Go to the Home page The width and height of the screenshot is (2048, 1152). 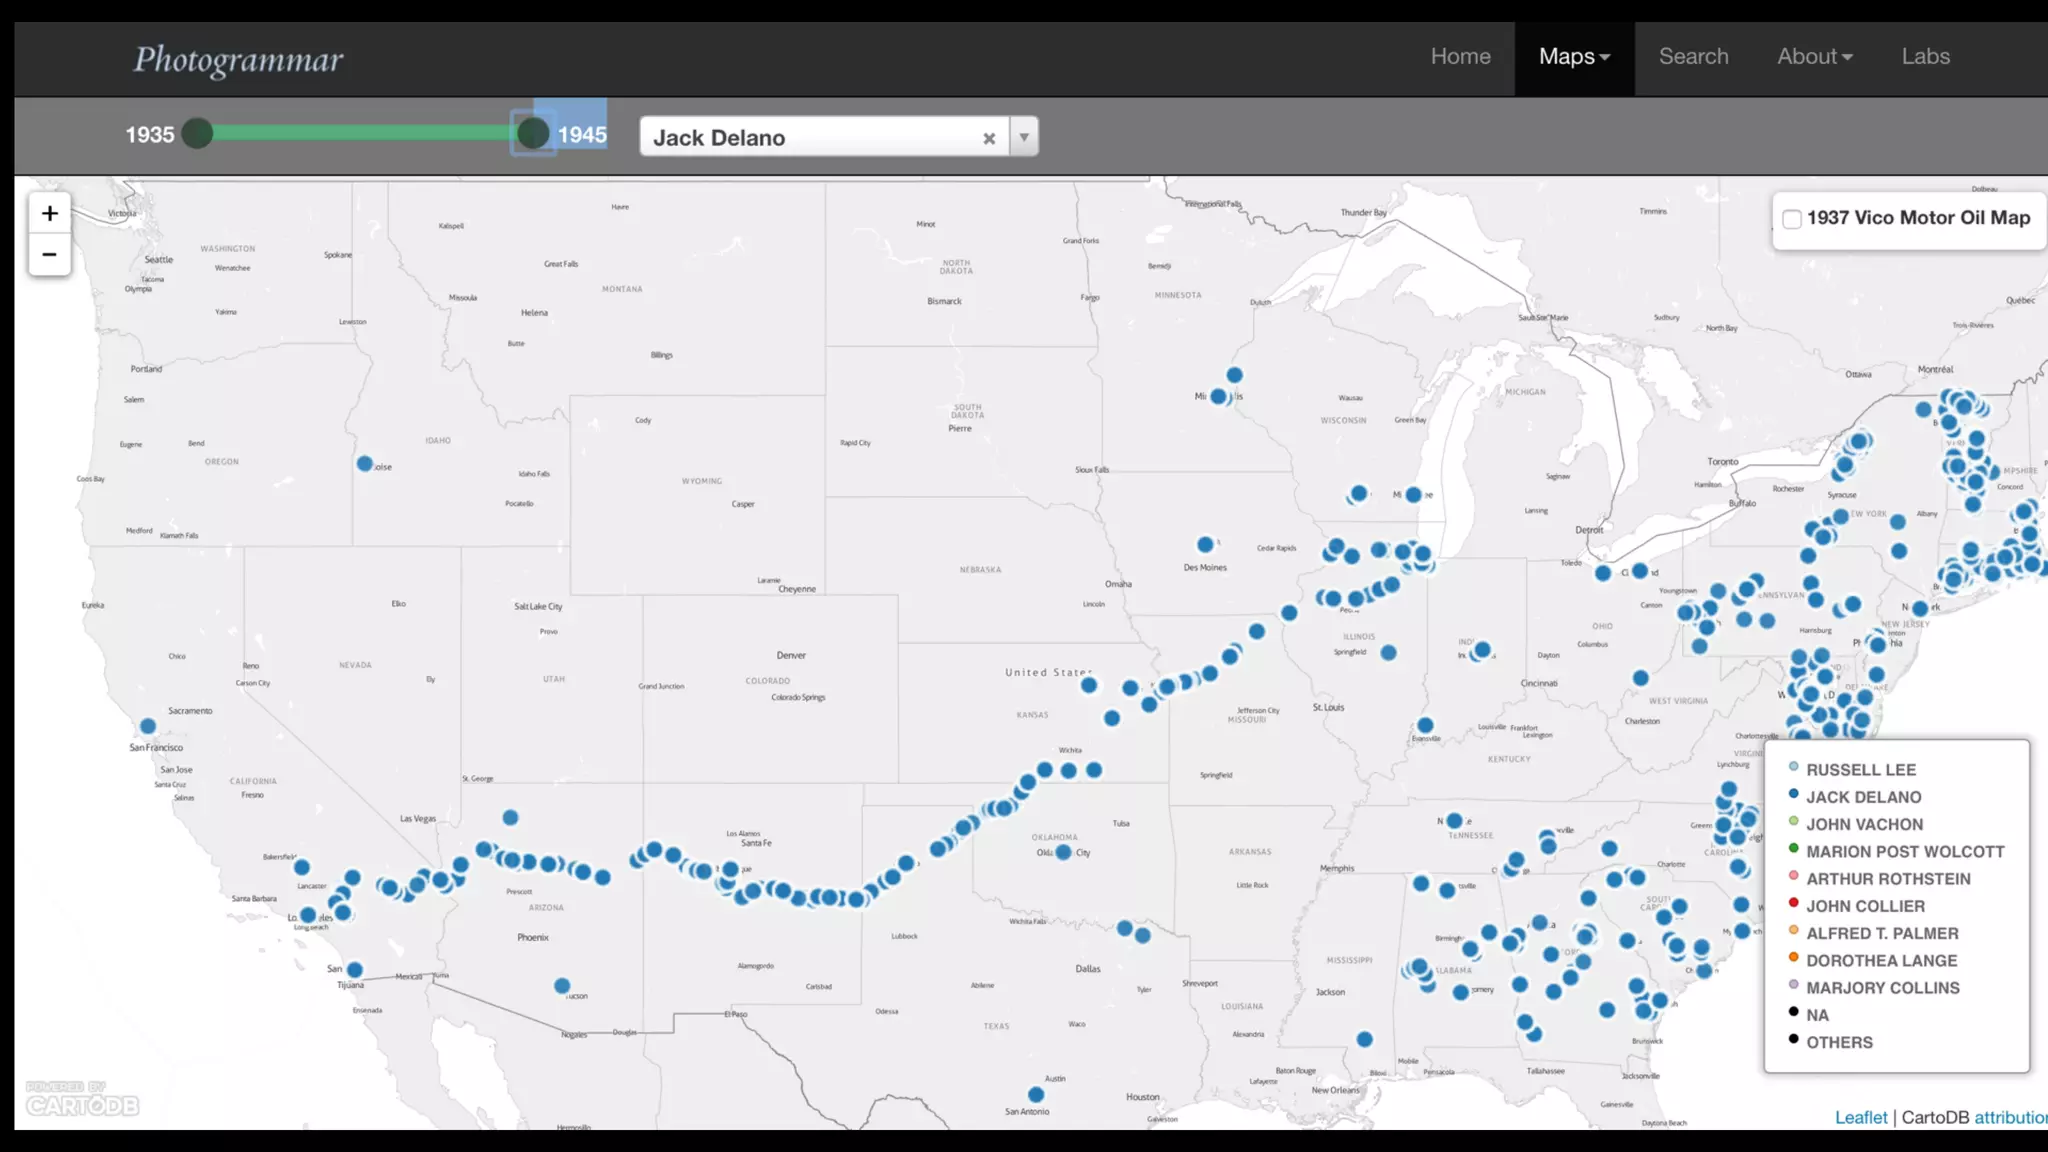[x=1460, y=57]
